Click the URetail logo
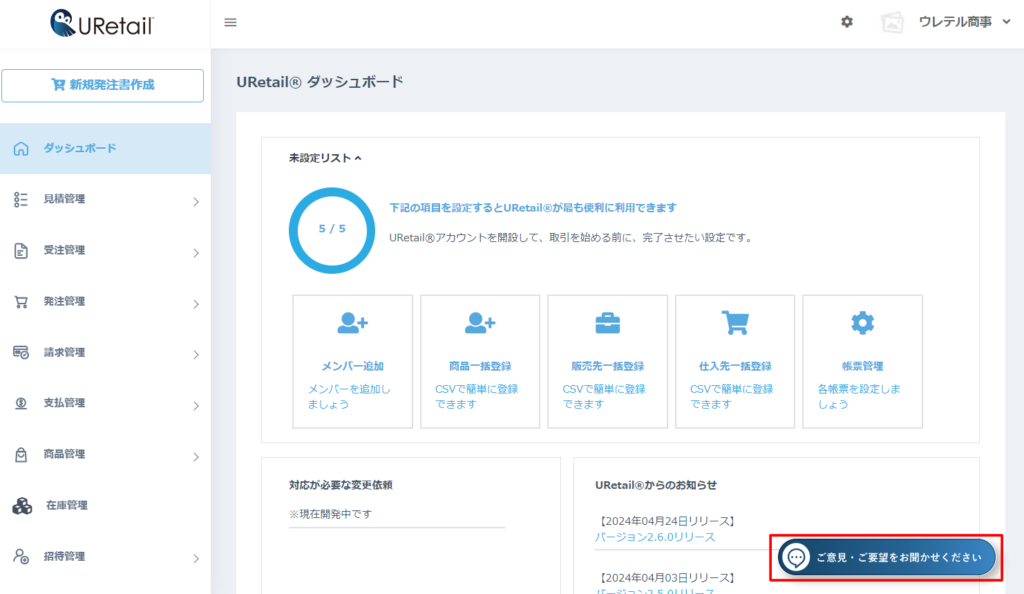This screenshot has width=1024, height=594. [x=103, y=23]
